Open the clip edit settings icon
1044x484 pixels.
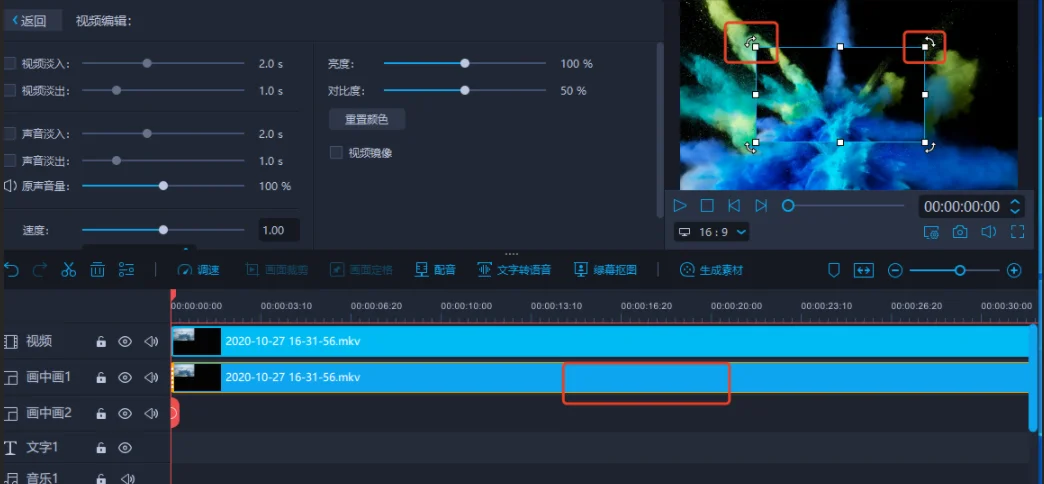127,270
